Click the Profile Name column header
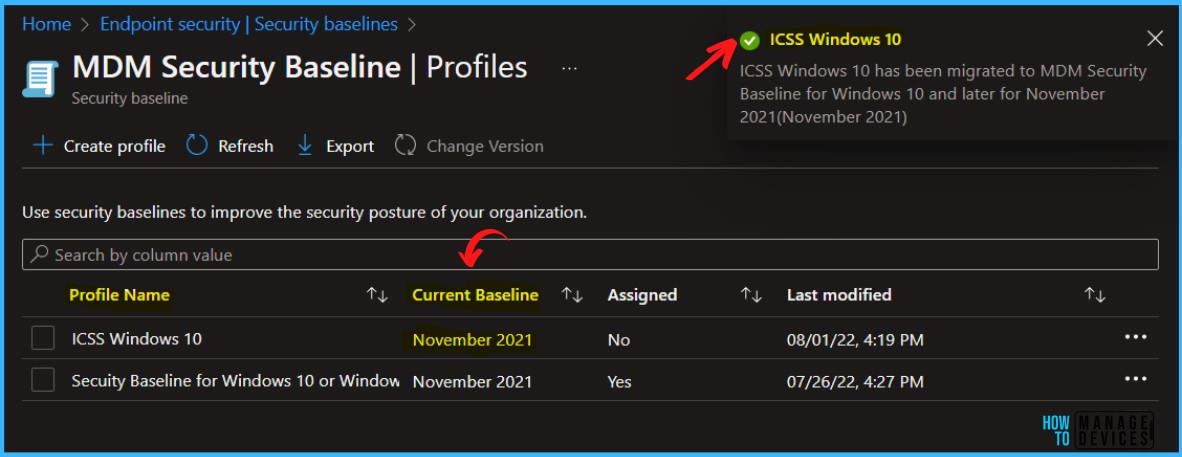 119,295
